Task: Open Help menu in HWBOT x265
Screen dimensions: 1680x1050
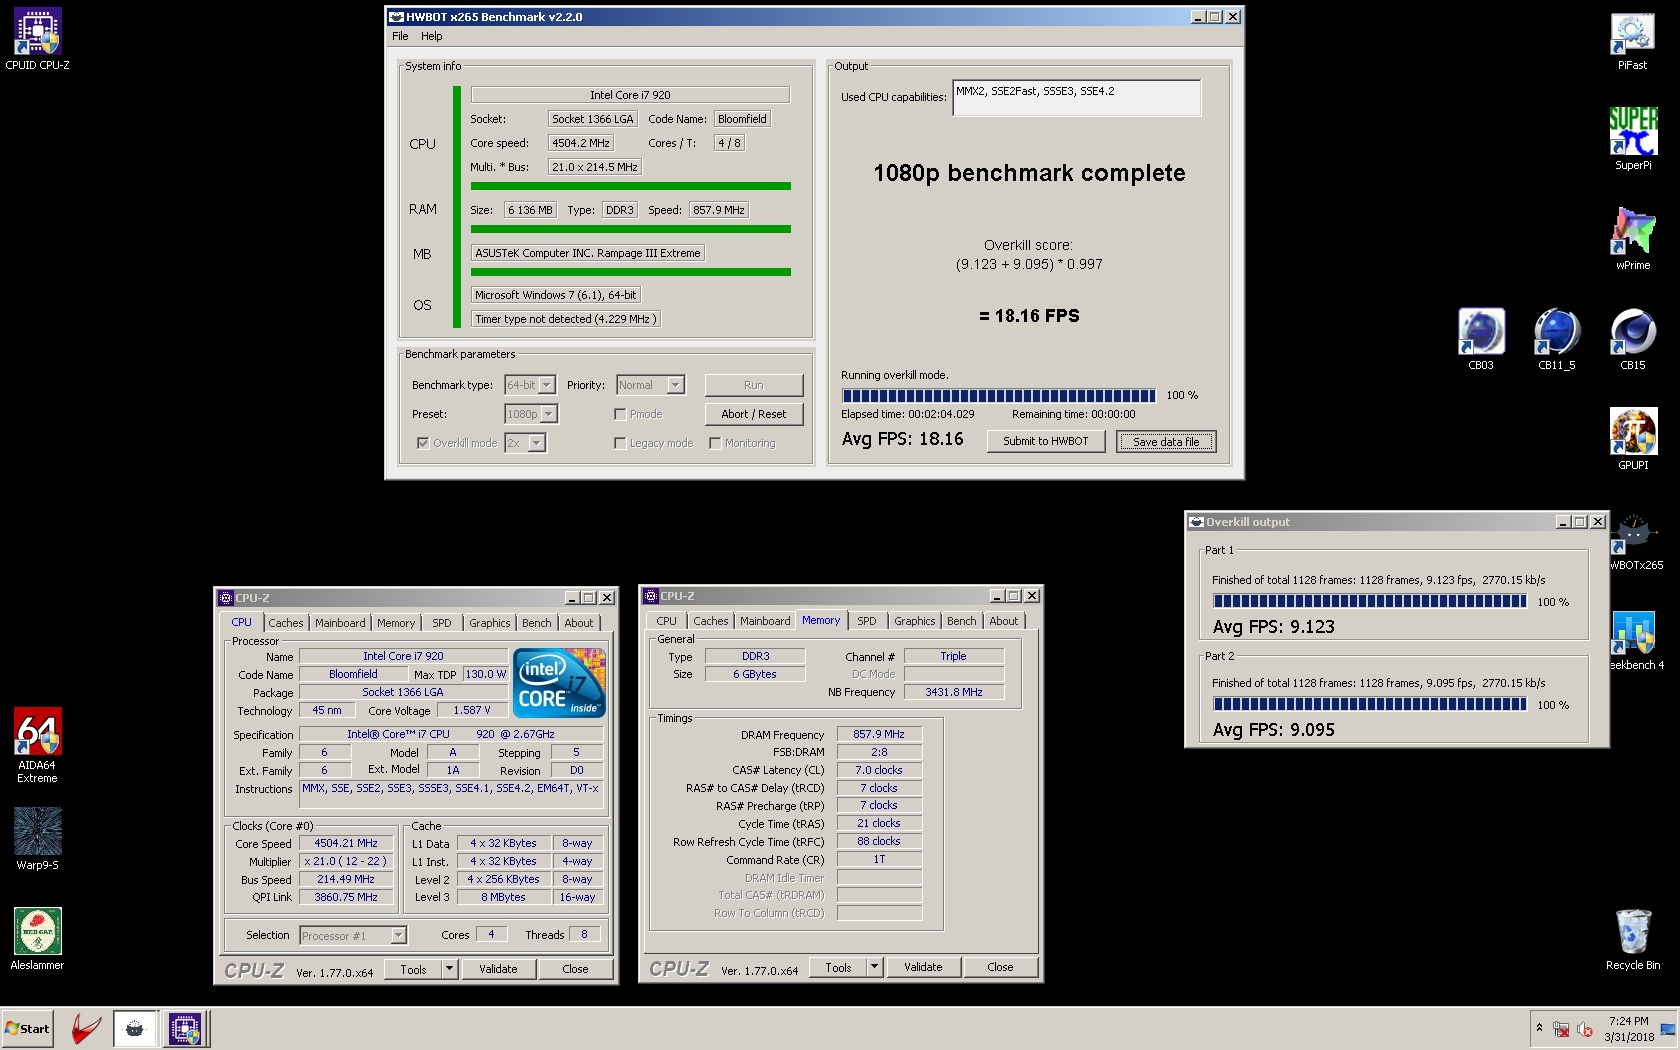Action: click(x=431, y=36)
